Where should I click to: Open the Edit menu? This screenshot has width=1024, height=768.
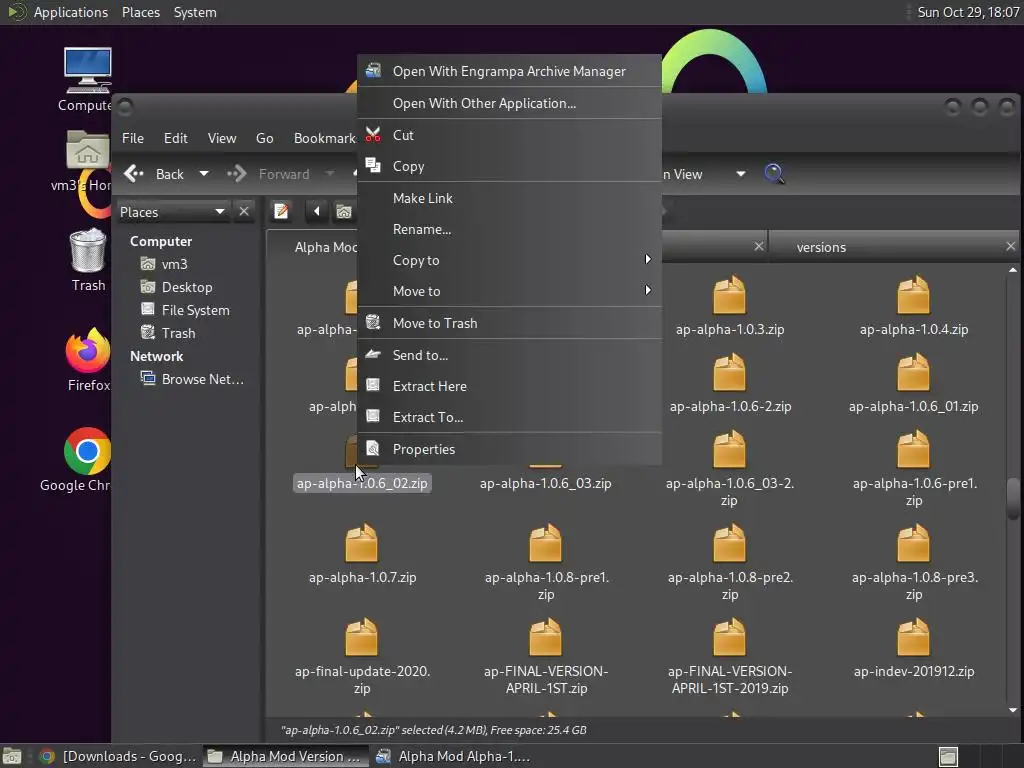175,138
